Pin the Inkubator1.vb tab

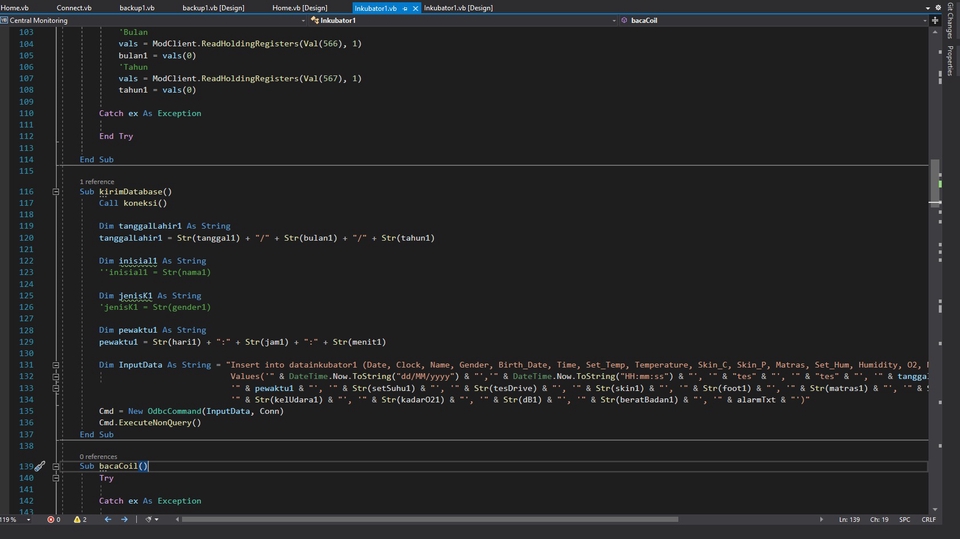[405, 9]
